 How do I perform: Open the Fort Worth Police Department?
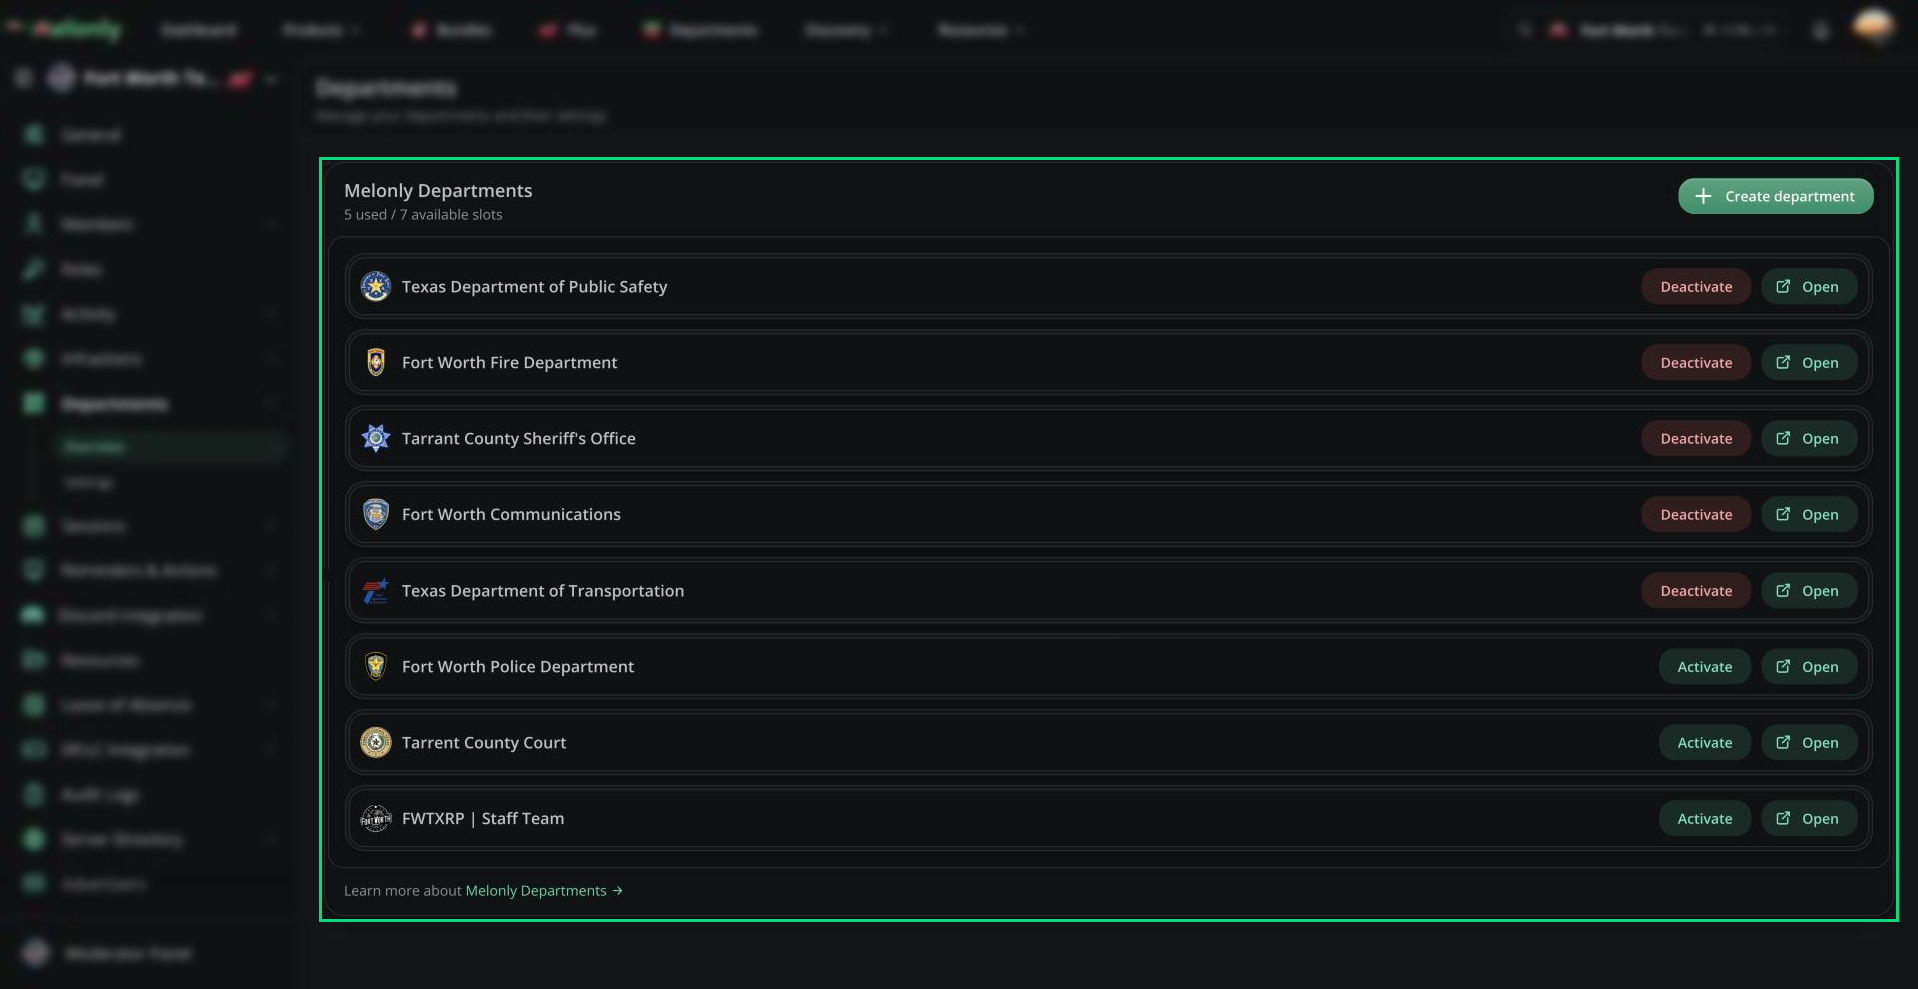point(1808,667)
